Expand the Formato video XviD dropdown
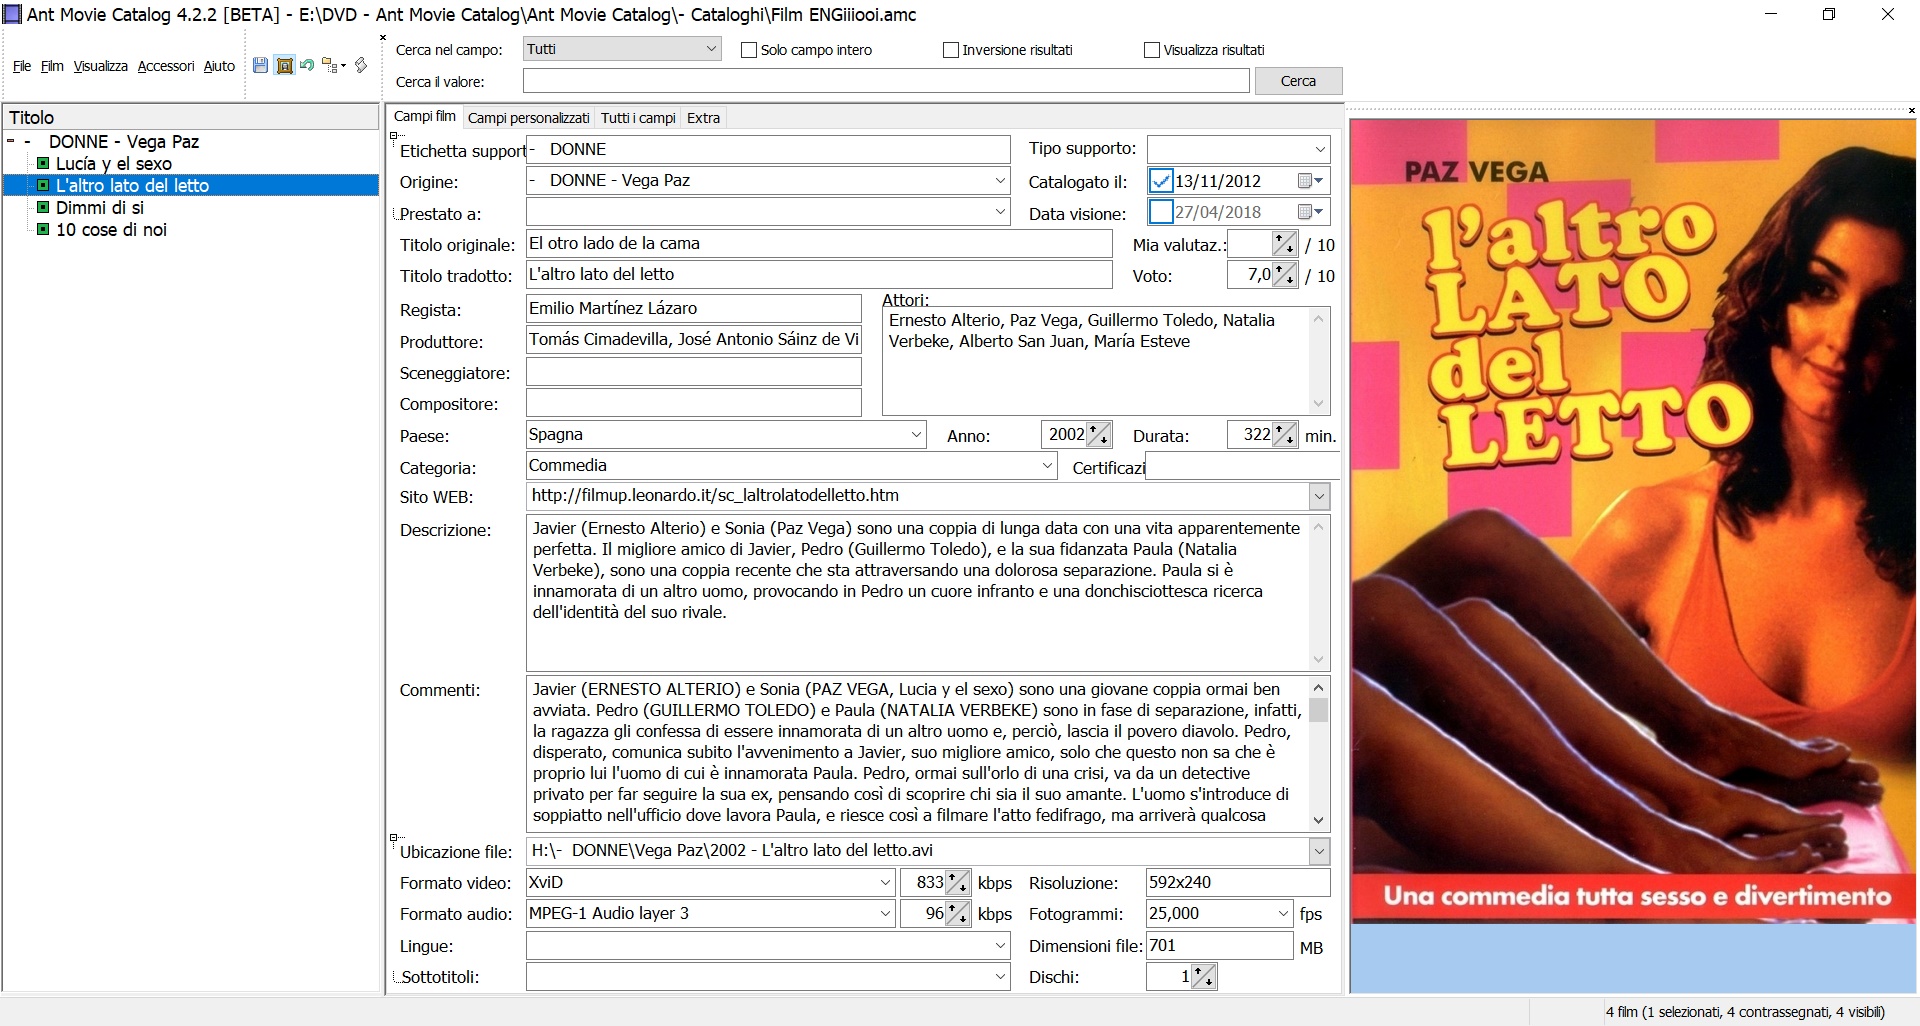This screenshot has height=1026, width=1920. point(885,883)
